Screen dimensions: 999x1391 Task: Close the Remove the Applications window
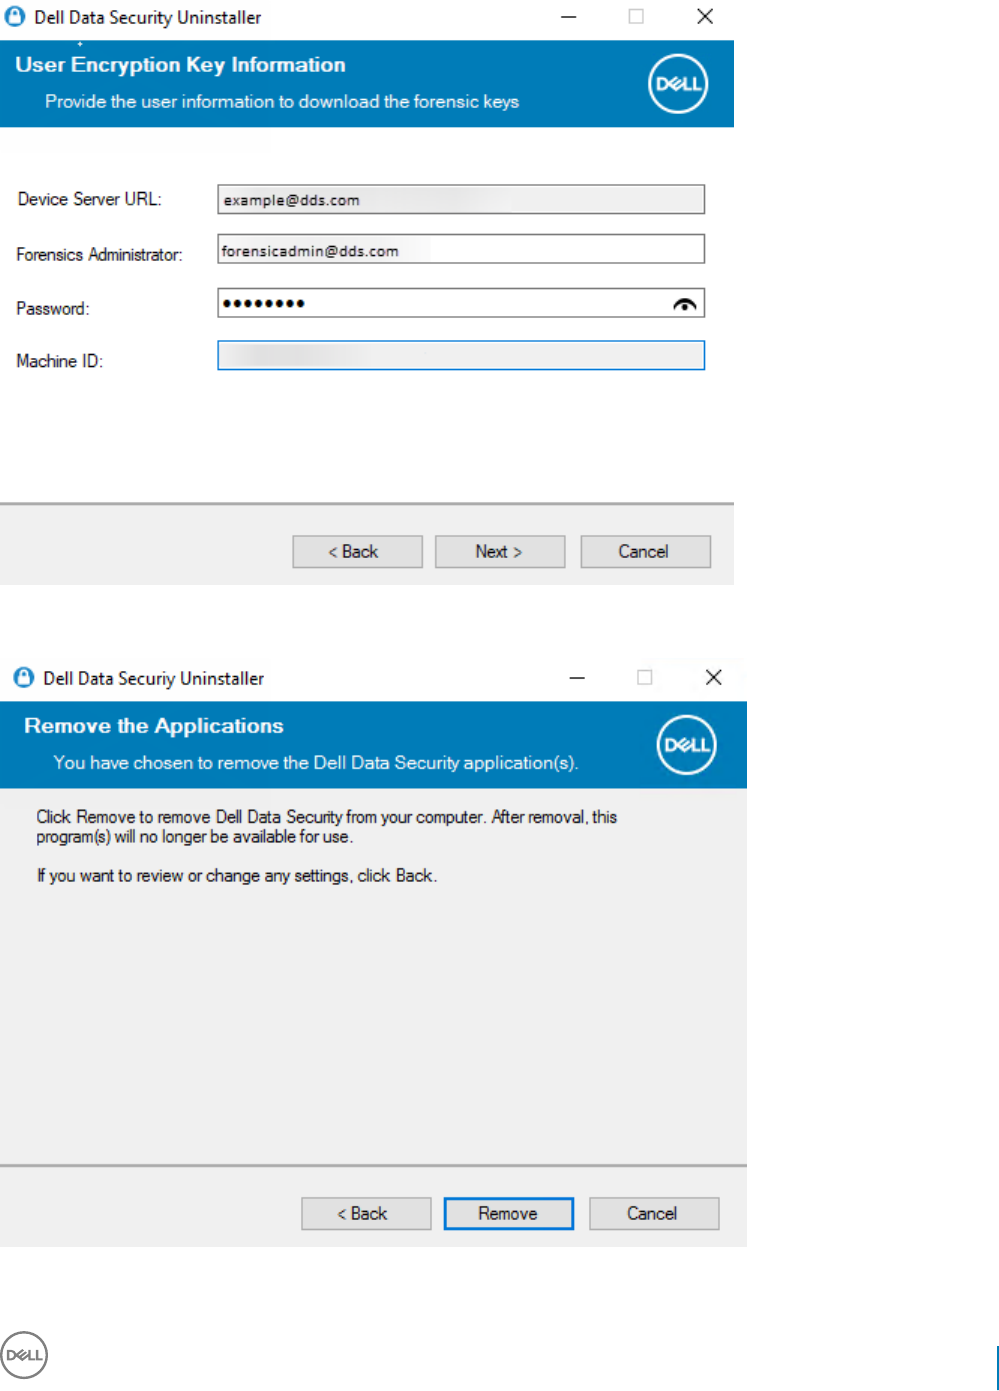point(714,678)
